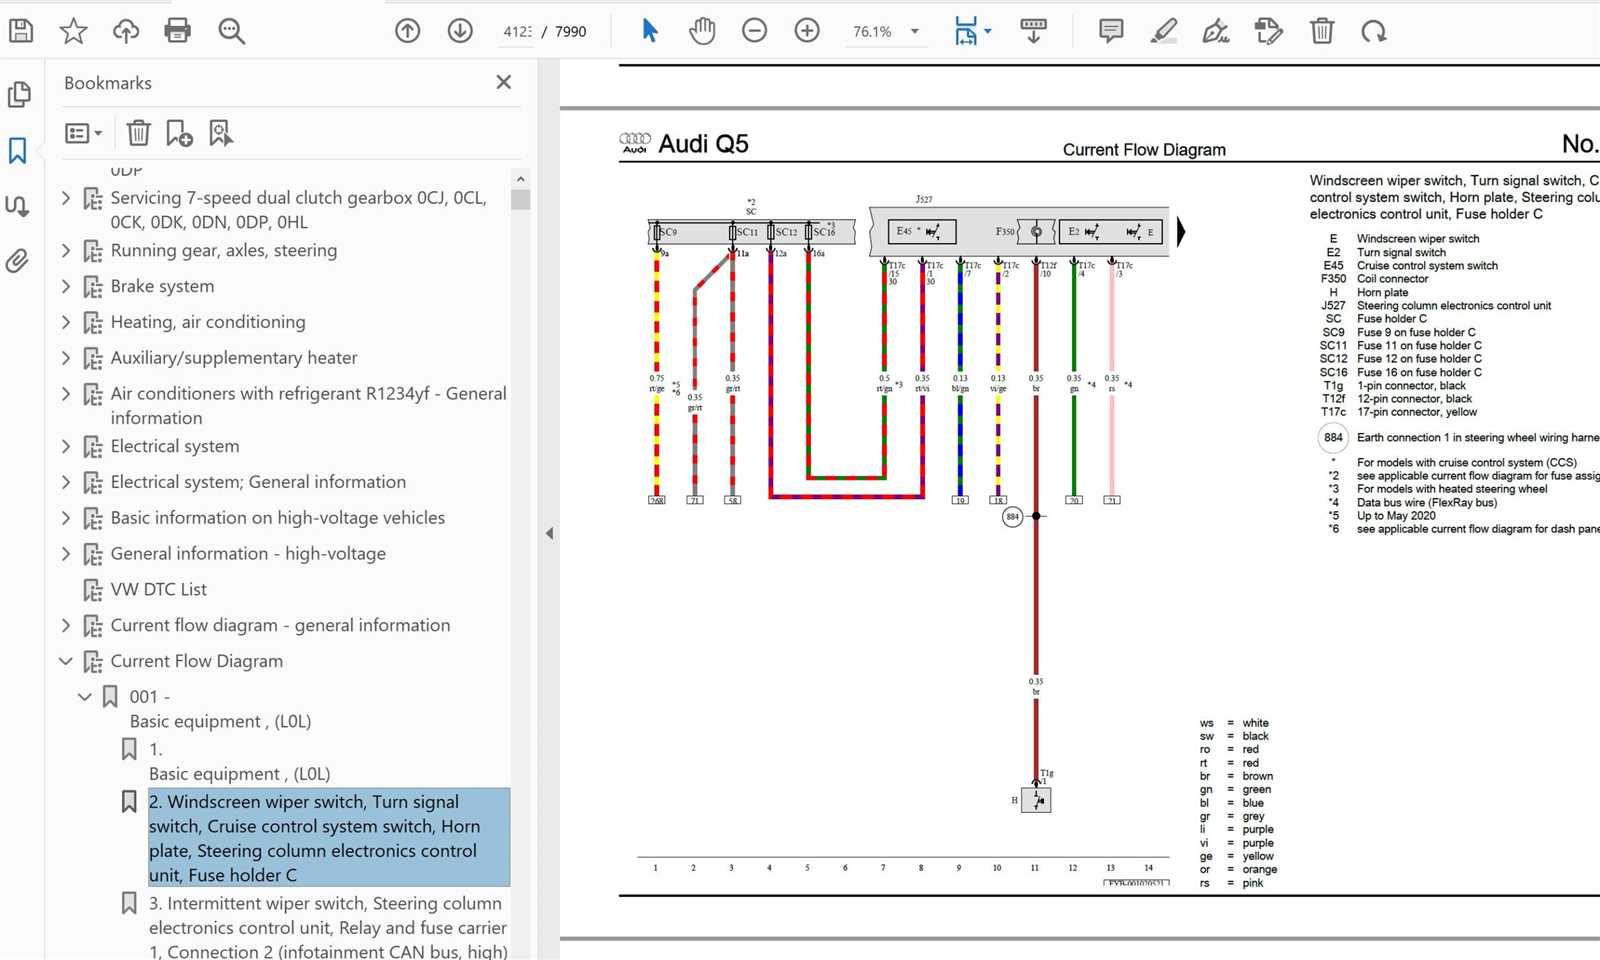This screenshot has width=1600, height=960.
Task: Click the page number input field
Action: [x=516, y=32]
